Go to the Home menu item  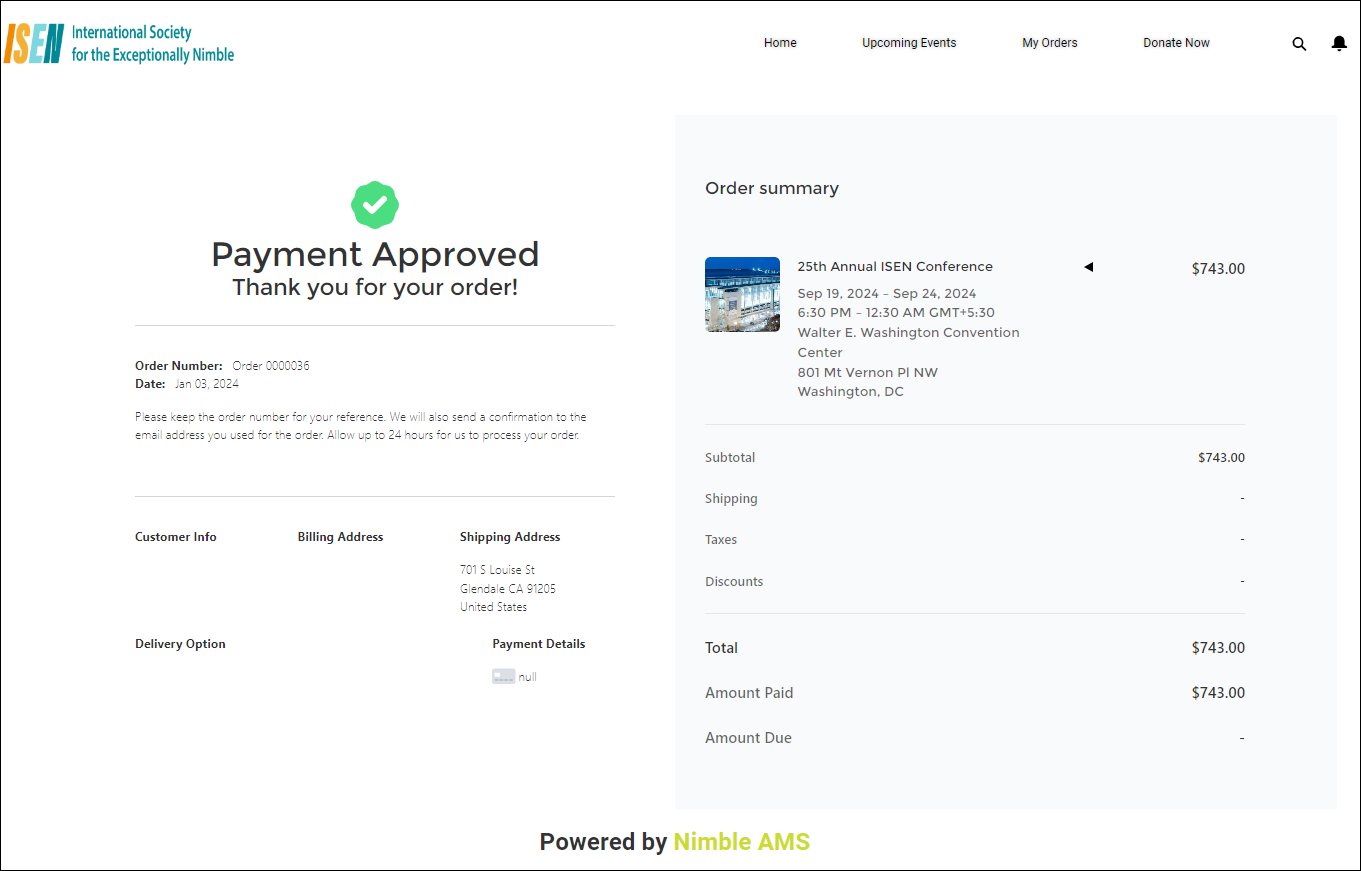(x=780, y=43)
